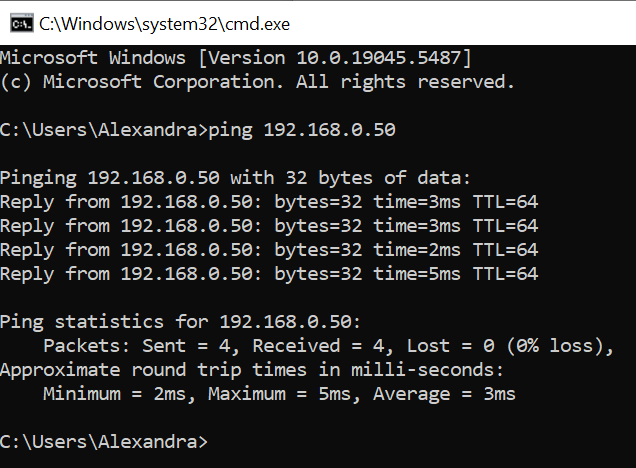Click the TTL=64 on the last reply
This screenshot has height=468, width=636.
click(x=505, y=274)
